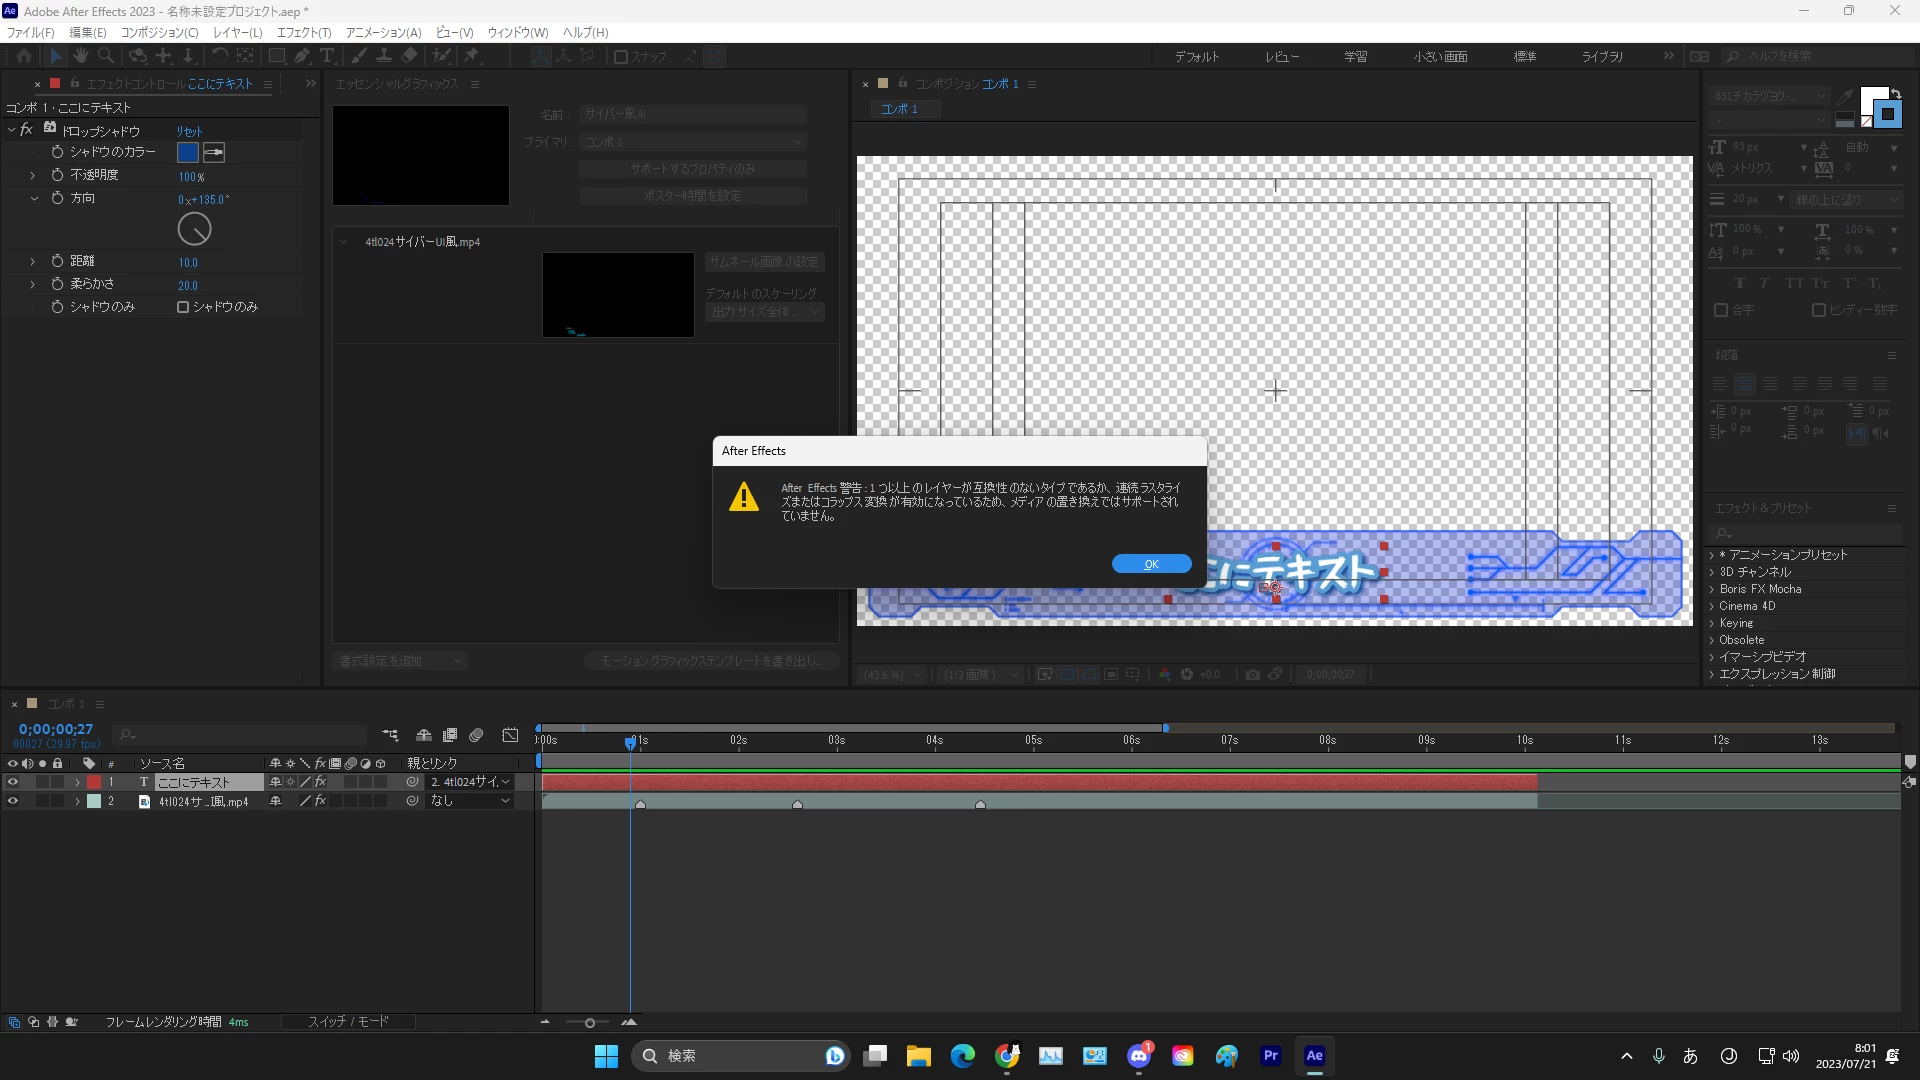
Task: Select the Rotation tool
Action: [219, 57]
